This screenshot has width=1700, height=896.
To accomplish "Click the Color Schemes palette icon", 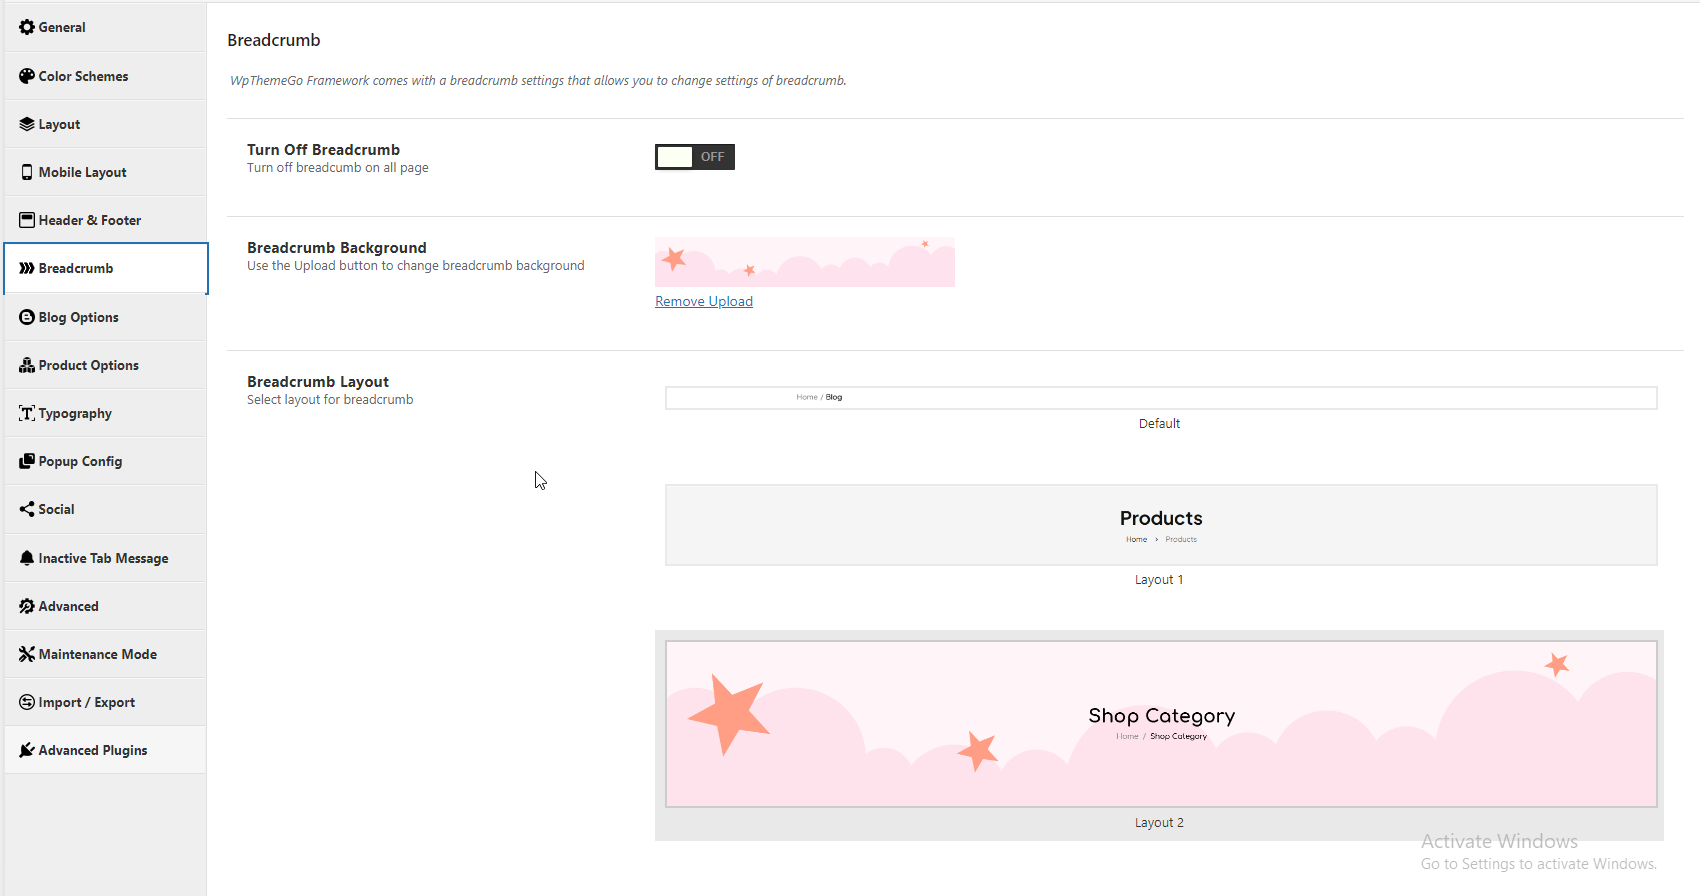I will click(27, 76).
